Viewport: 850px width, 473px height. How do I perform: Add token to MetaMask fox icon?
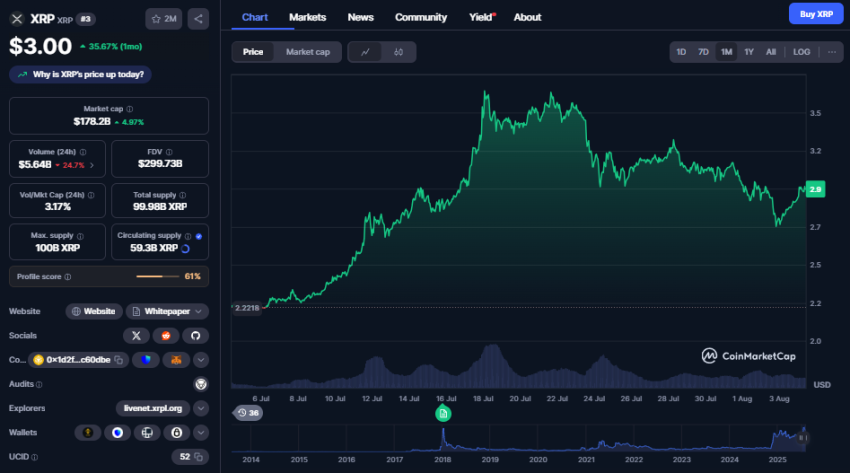coord(176,360)
